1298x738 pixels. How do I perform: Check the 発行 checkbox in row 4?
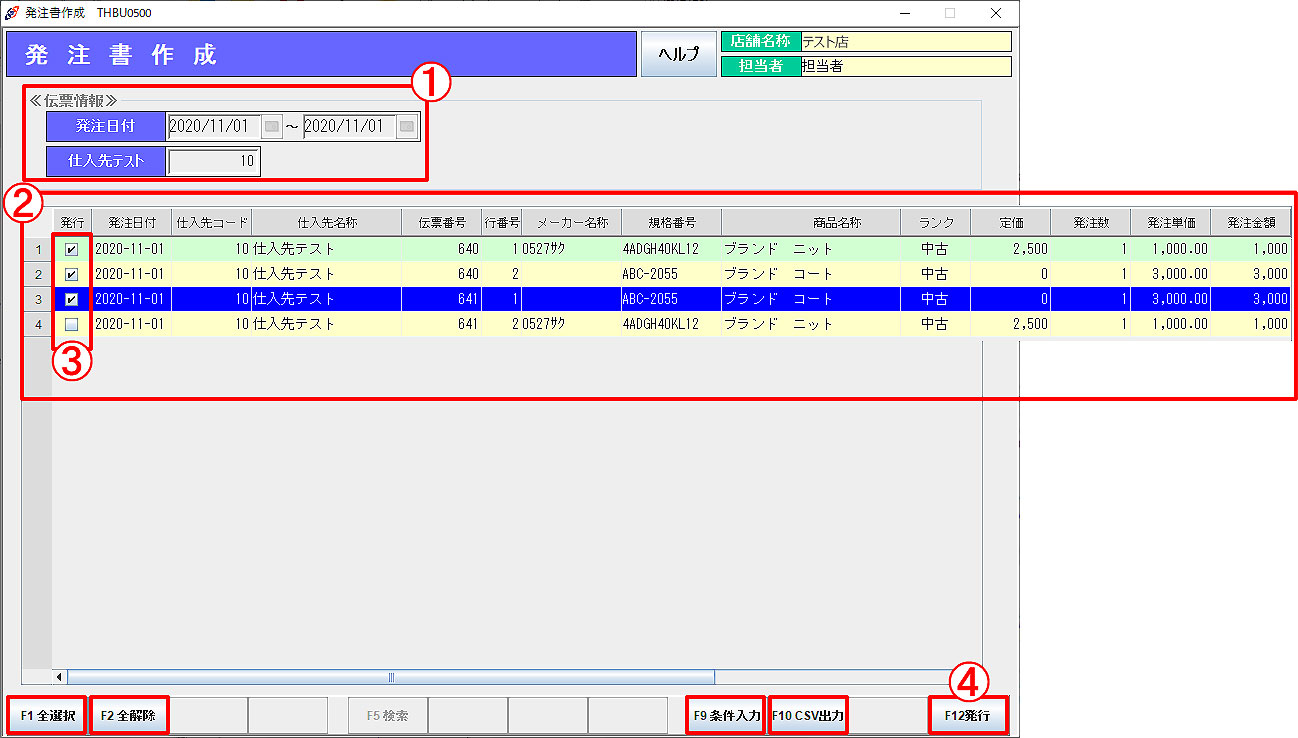tap(71, 324)
